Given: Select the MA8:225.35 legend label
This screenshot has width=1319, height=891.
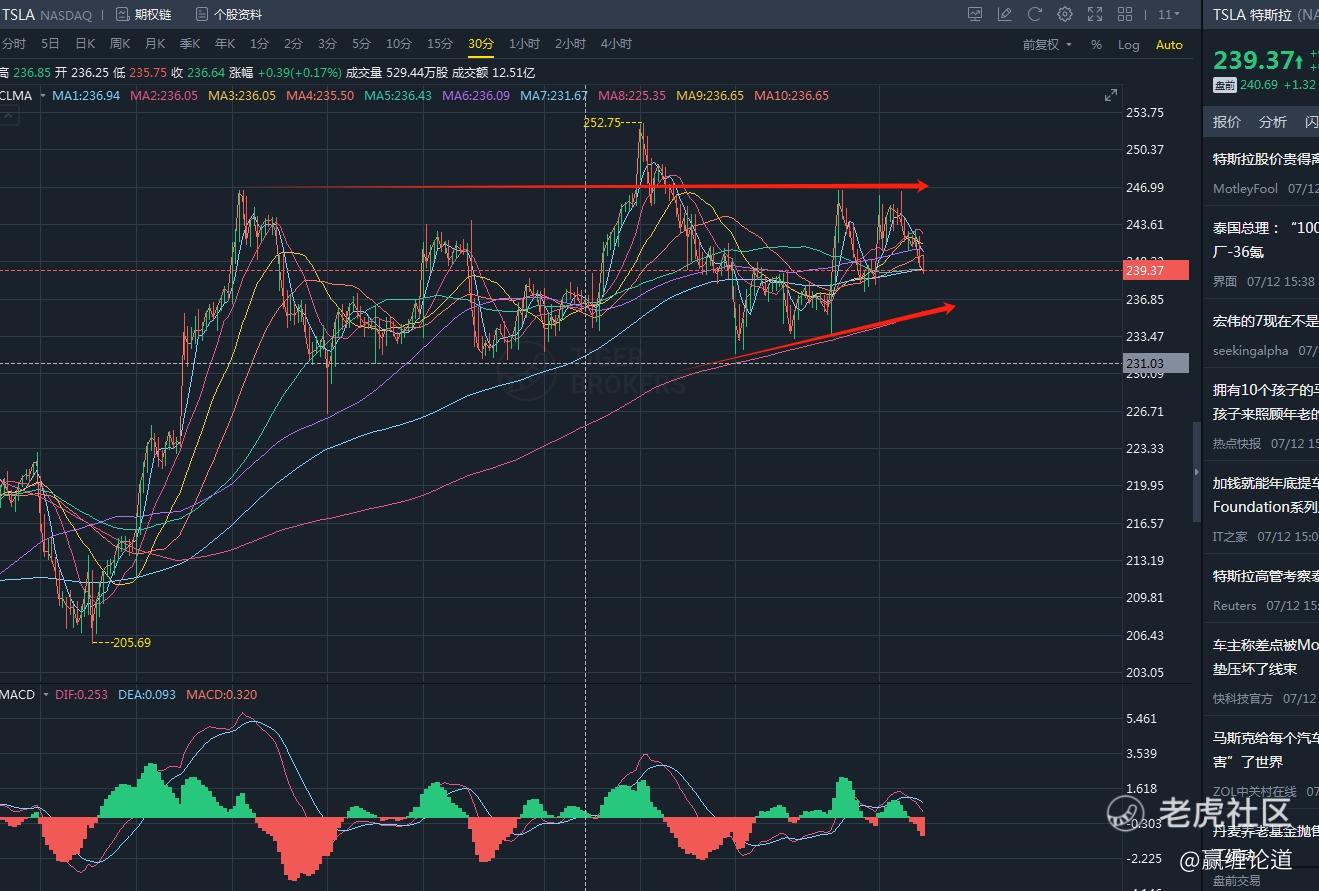Looking at the screenshot, I should [632, 96].
